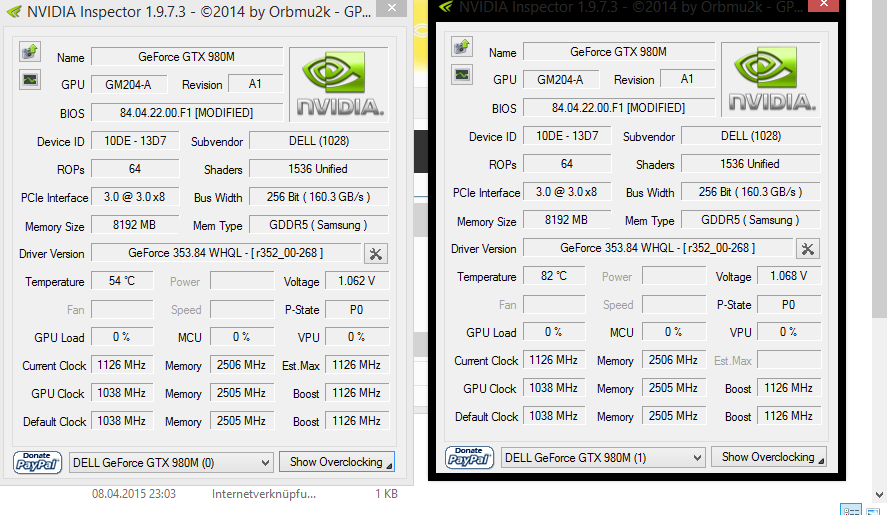
Task: Click Subvendor DELL (1028) in the right window
Action: click(x=751, y=136)
